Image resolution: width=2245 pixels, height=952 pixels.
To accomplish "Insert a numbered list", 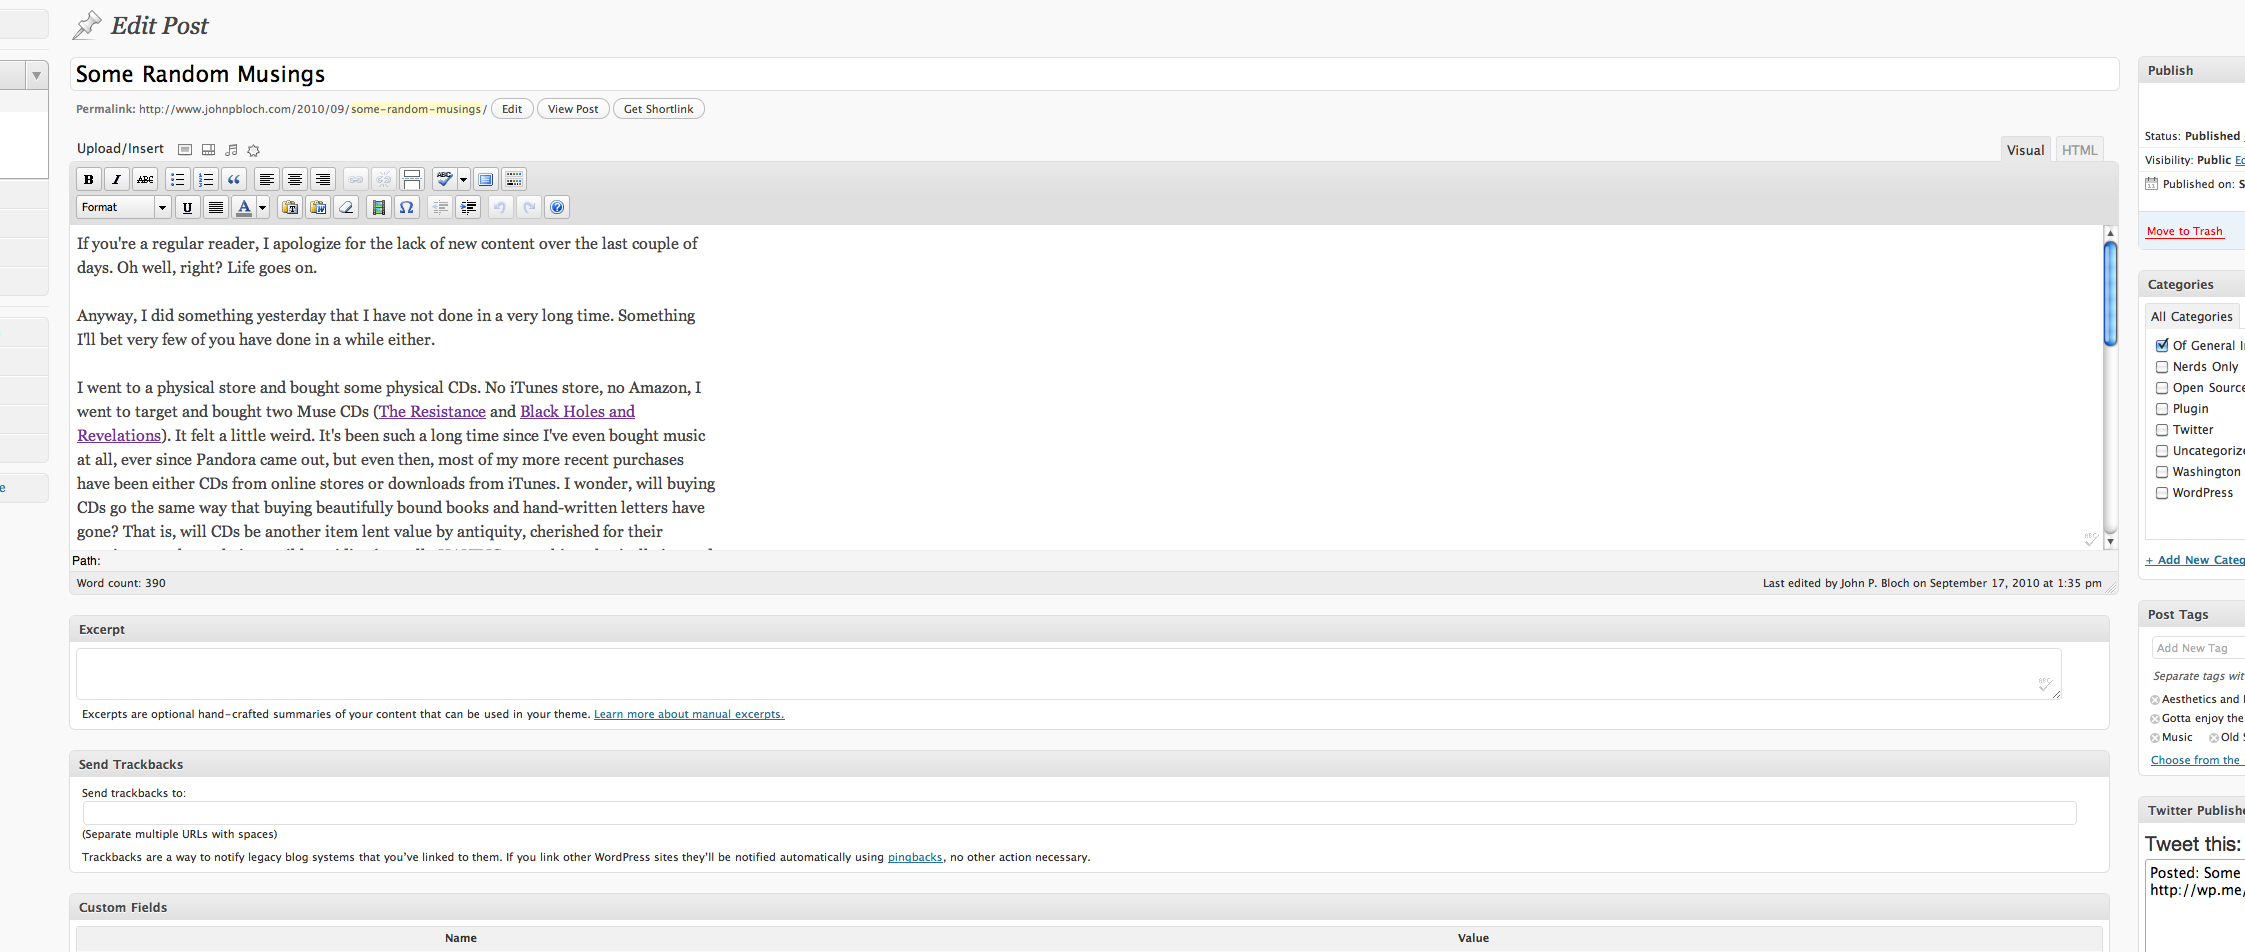I will coord(205,179).
